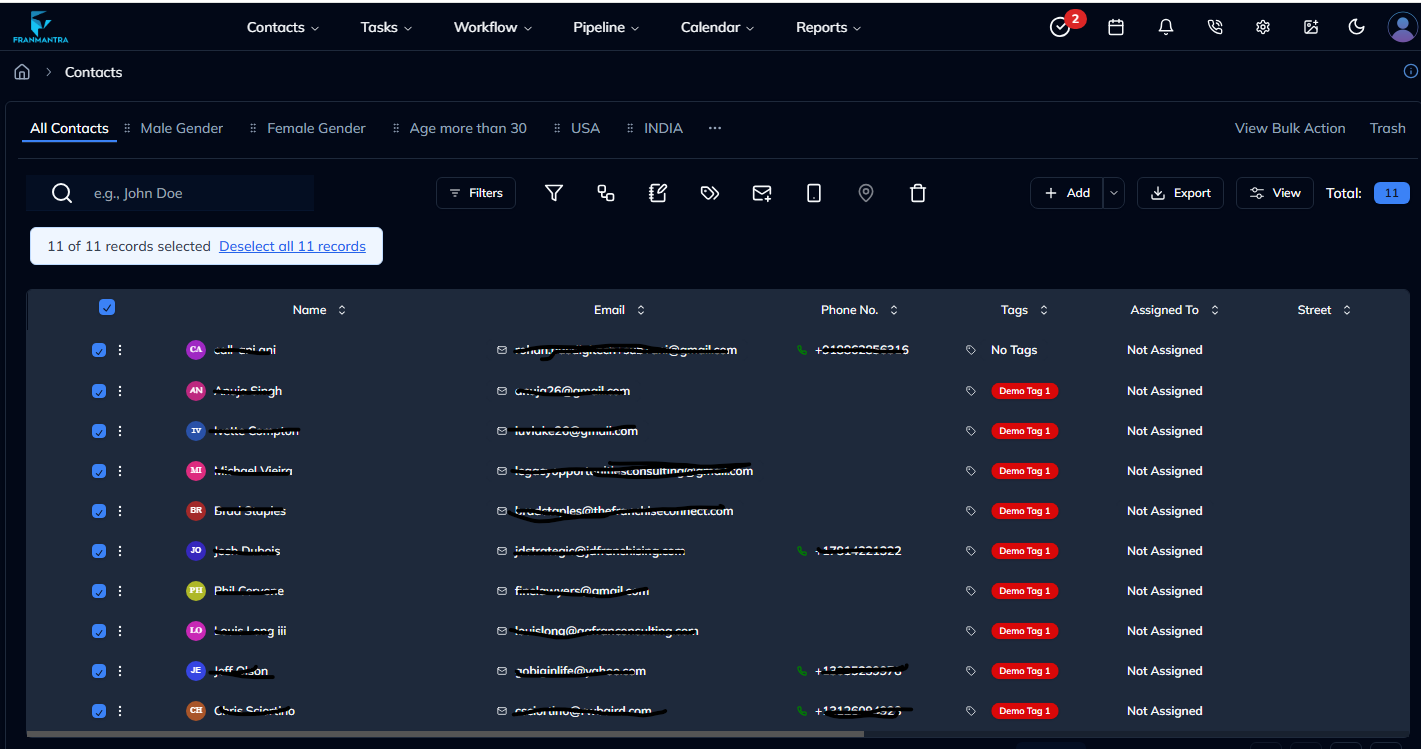The width and height of the screenshot is (1421, 749).
Task: Click the tag icon in toolbar
Action: pos(710,193)
